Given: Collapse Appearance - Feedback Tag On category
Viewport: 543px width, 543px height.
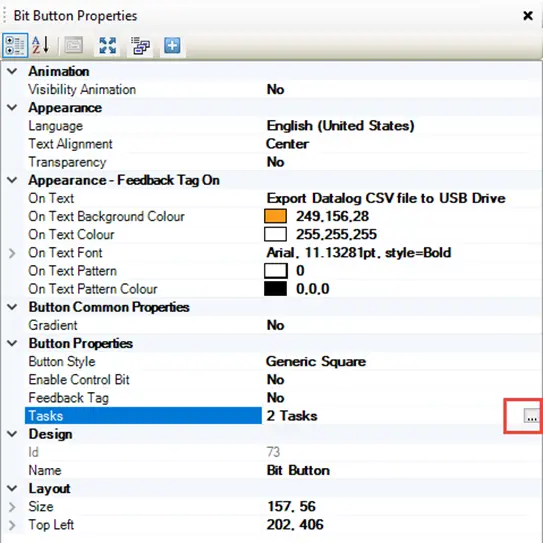Looking at the screenshot, I should [x=12, y=180].
